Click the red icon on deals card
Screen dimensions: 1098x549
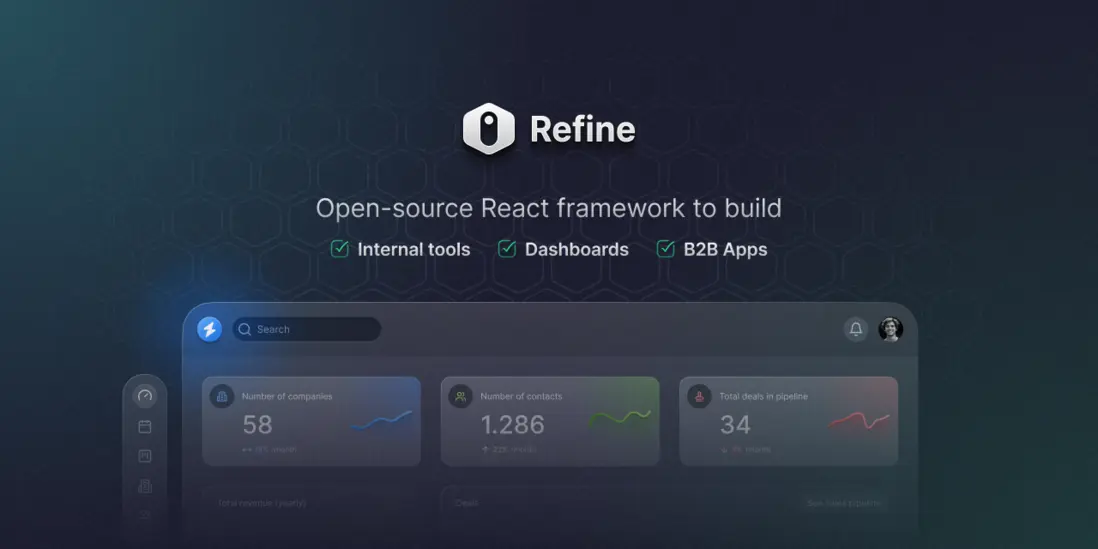pyautogui.click(x=699, y=396)
